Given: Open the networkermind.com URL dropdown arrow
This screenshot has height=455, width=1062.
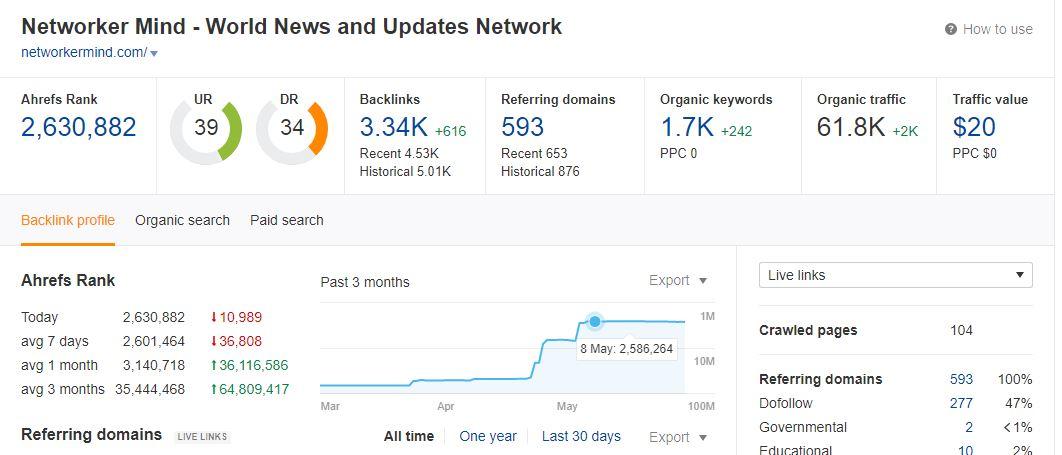Looking at the screenshot, I should coord(154,53).
